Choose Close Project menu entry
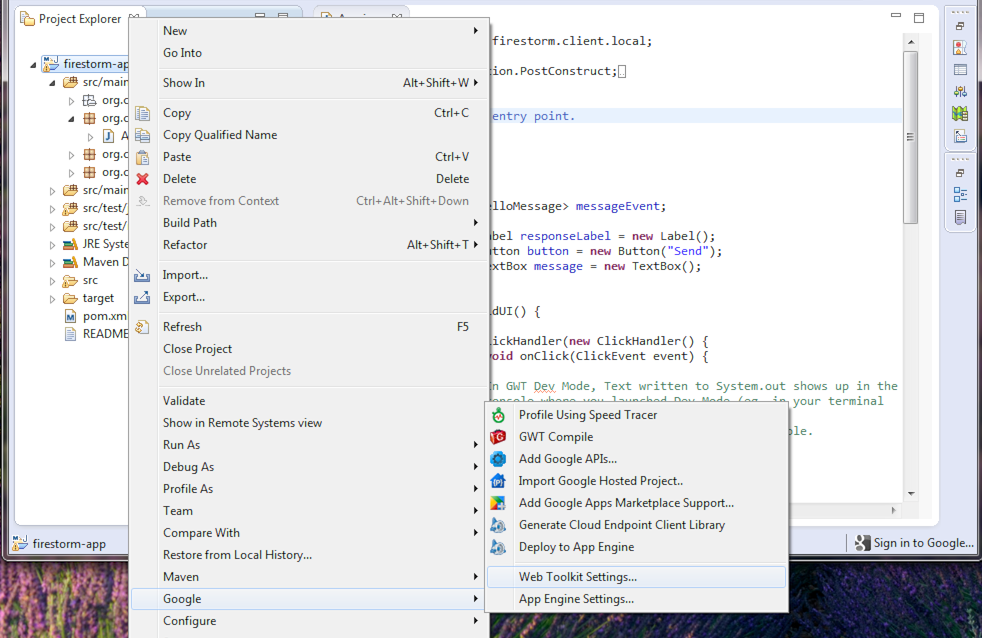982x638 pixels. point(309,349)
